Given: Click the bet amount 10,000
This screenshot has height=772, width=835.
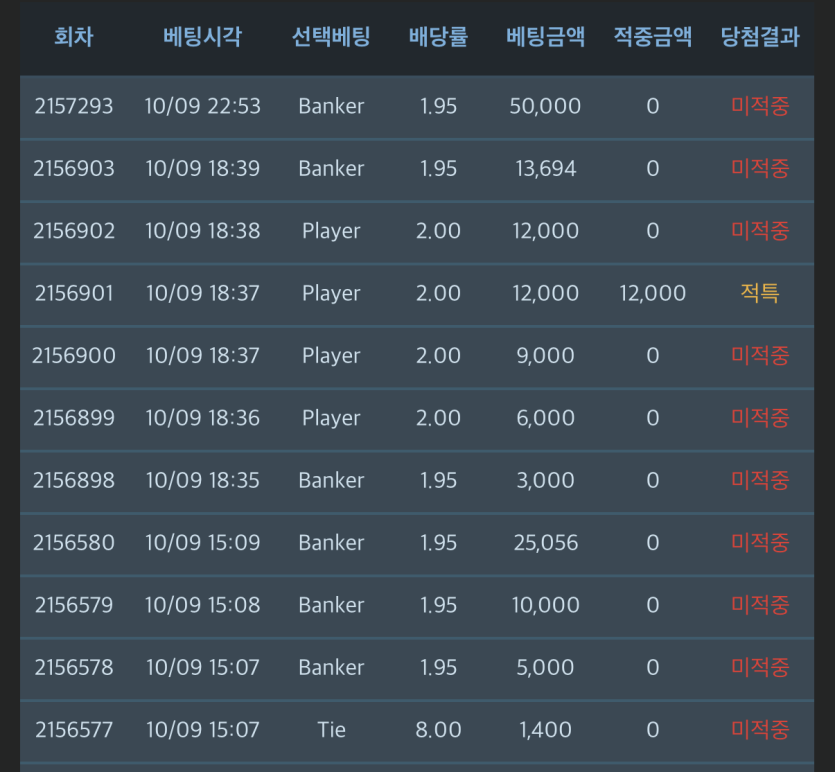Looking at the screenshot, I should tap(545, 605).
